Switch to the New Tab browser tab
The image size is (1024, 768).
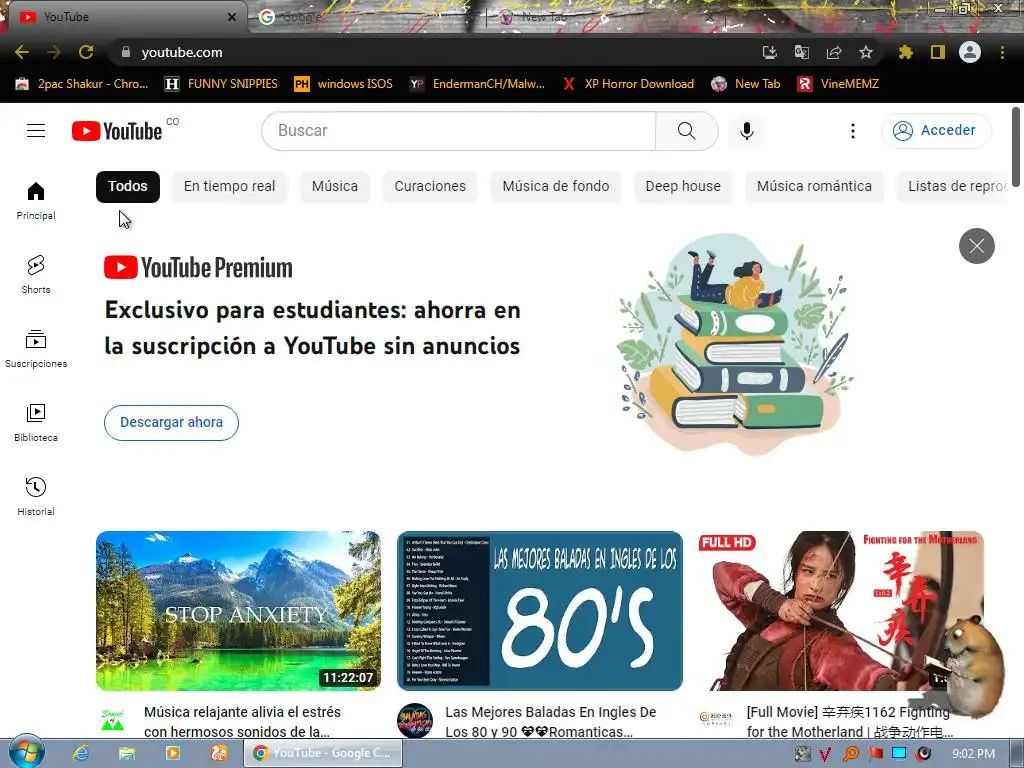click(607, 17)
